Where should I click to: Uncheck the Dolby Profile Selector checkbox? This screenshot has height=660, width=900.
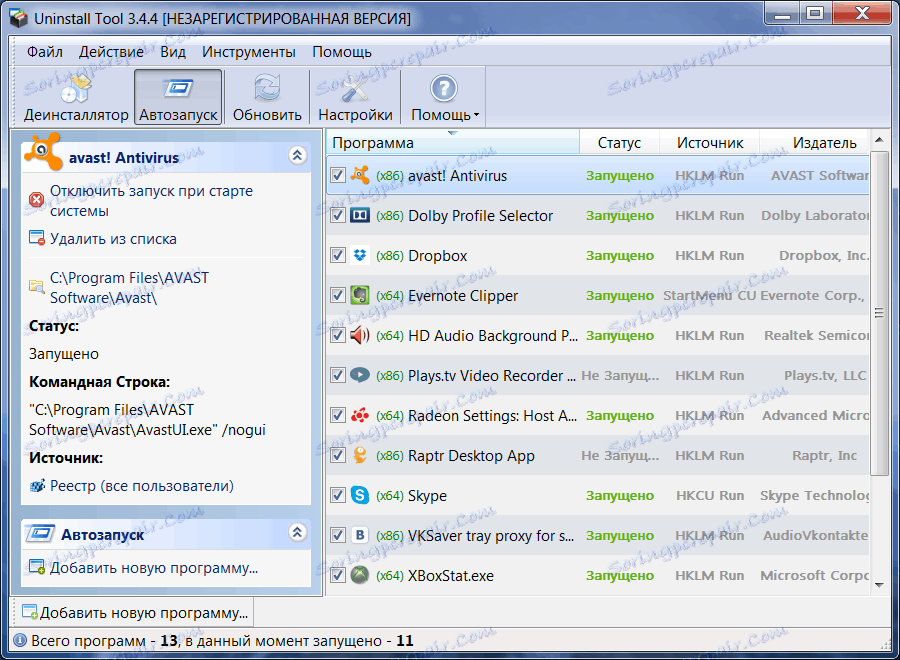(x=338, y=215)
